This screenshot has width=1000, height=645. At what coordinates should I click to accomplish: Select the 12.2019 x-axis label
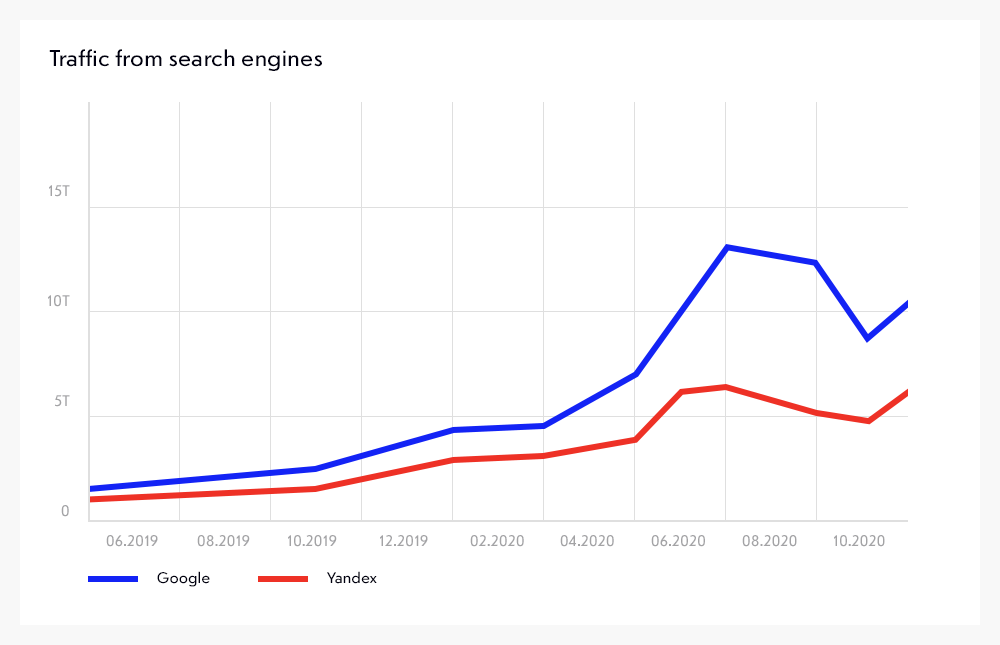[x=404, y=541]
